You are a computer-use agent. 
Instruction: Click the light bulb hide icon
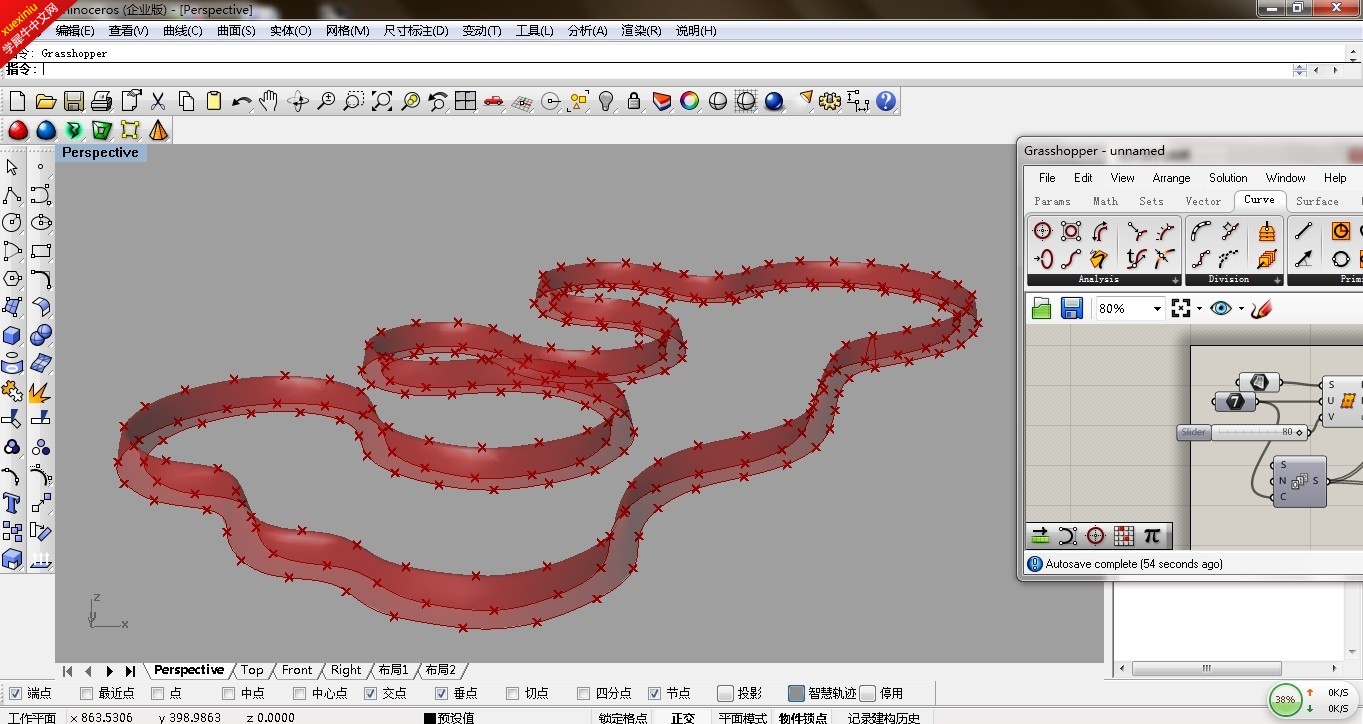pos(606,101)
